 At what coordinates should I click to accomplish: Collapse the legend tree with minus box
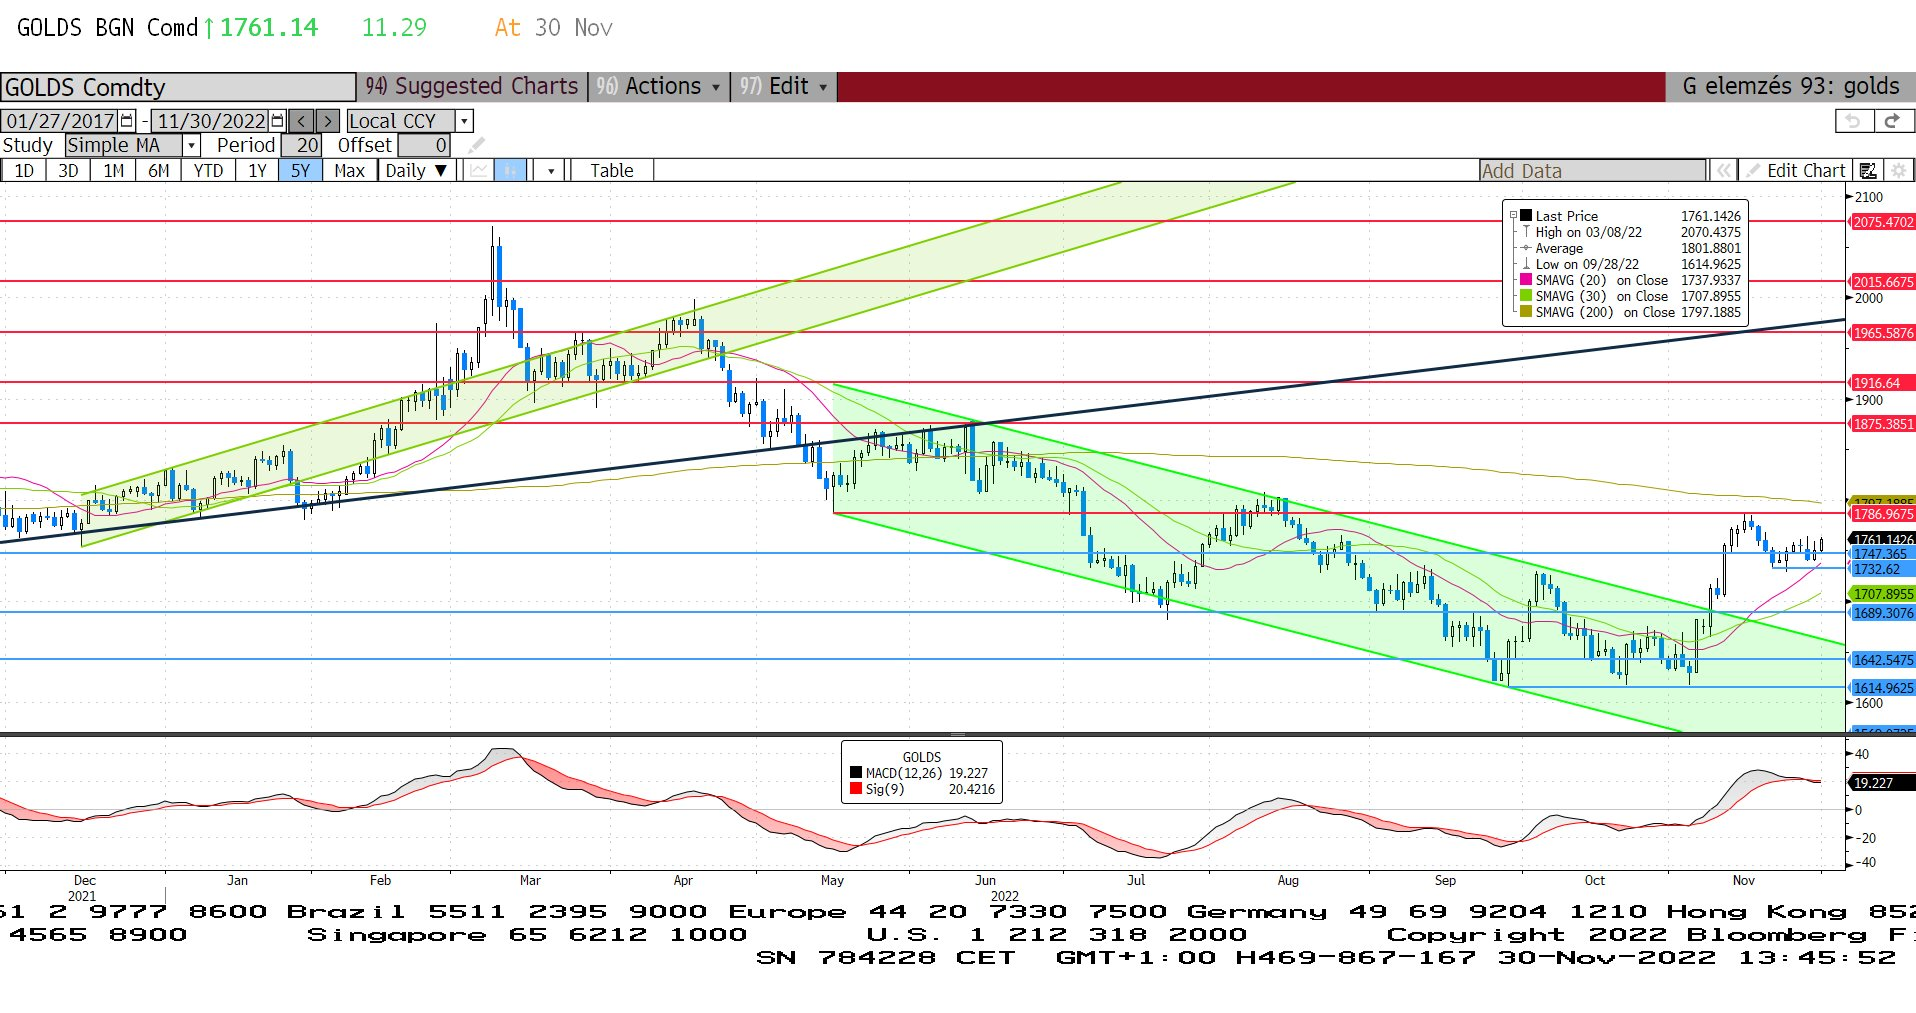click(1513, 216)
